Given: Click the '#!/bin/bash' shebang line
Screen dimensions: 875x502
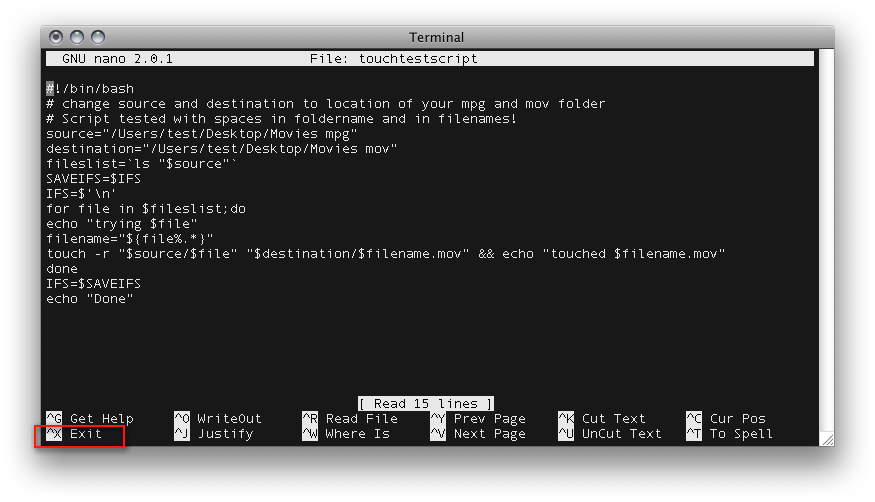Looking at the screenshot, I should click(x=90, y=89).
